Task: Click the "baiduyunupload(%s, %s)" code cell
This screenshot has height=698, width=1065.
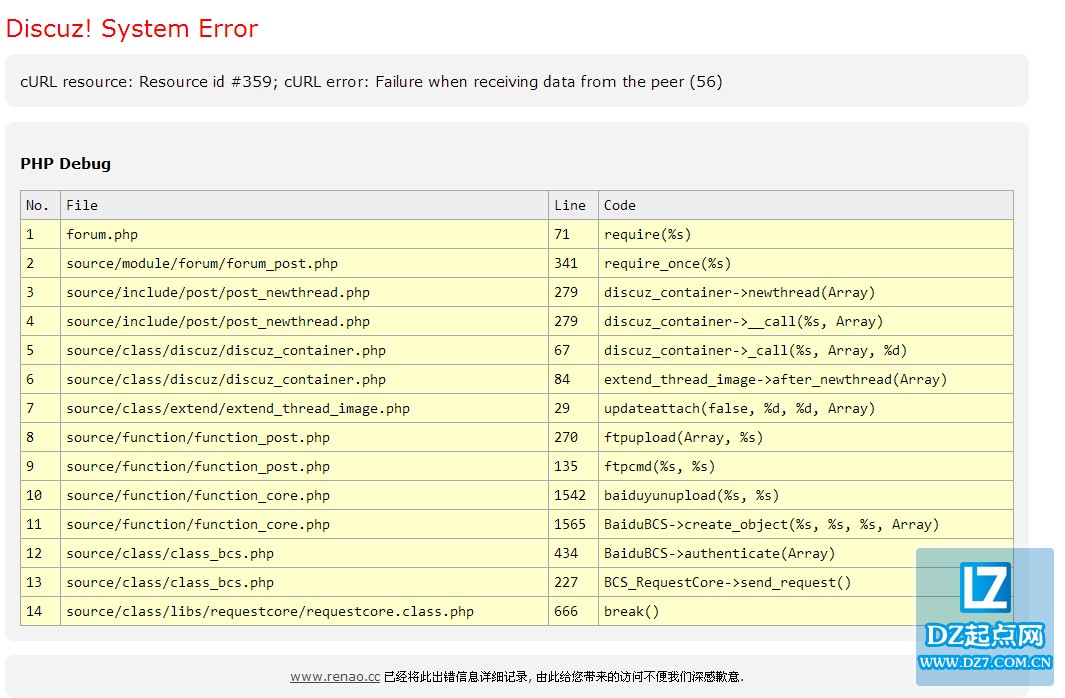Action: pyautogui.click(x=806, y=496)
